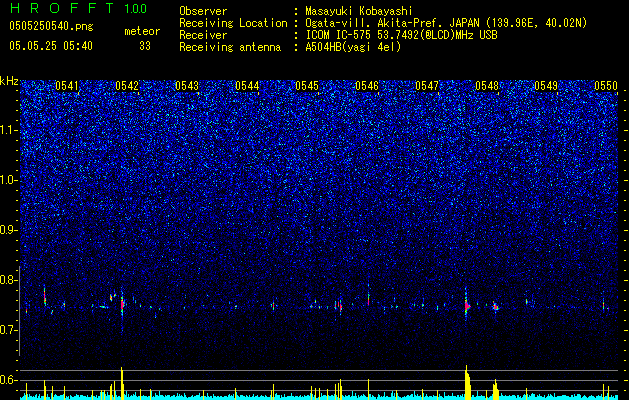Select the ICOM IC-575 53.7492 MHz receiver text

(401, 35)
